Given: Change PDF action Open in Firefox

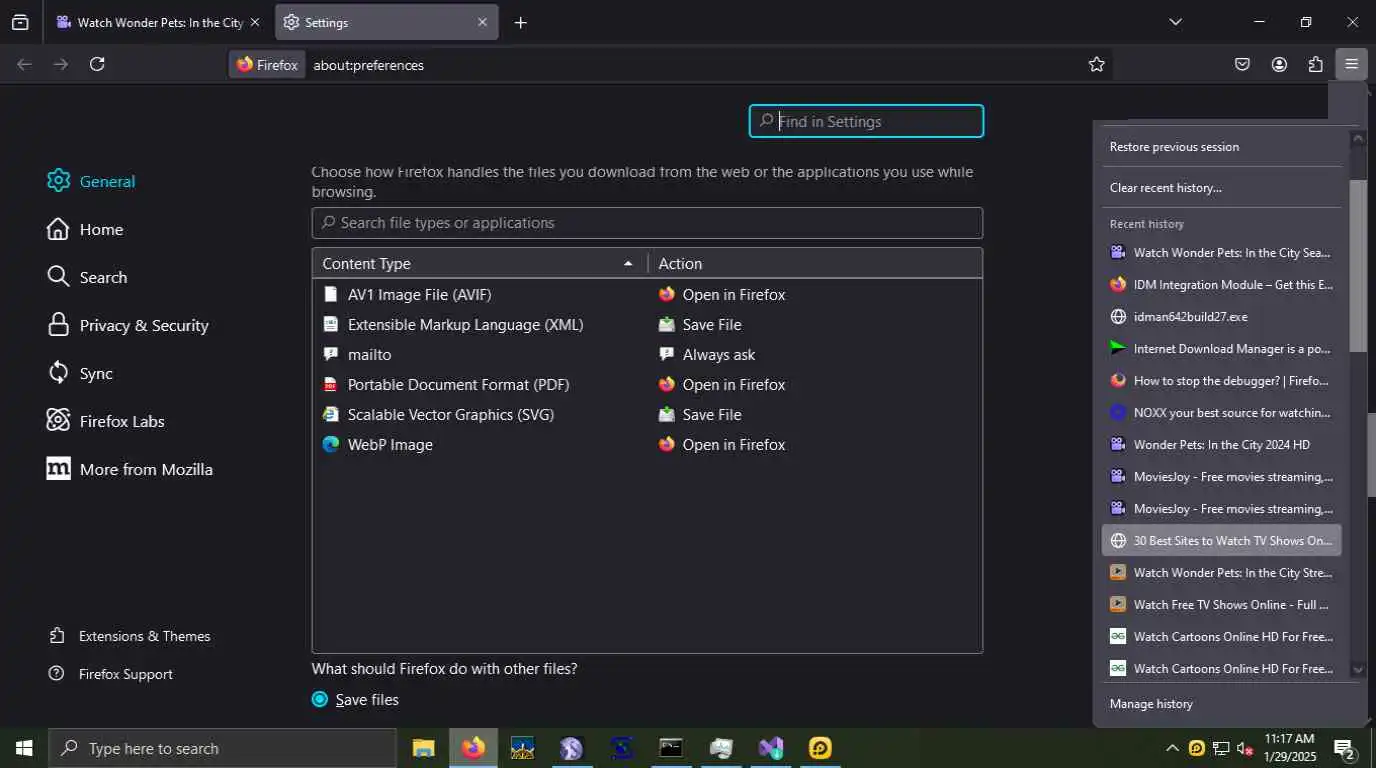Looking at the screenshot, I should pos(722,385).
